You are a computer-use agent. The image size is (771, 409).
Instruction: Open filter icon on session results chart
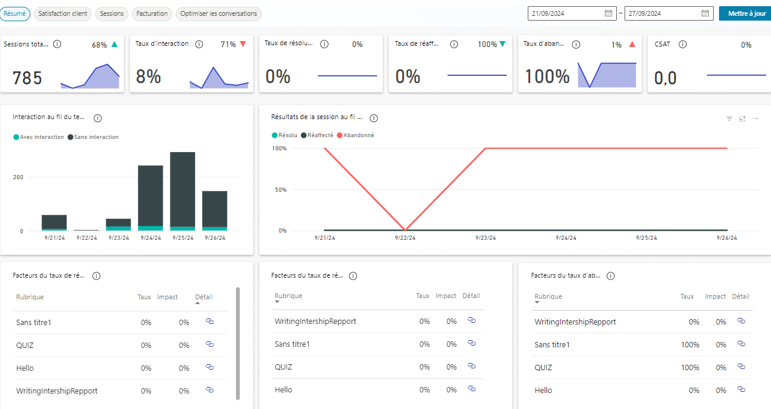[729, 118]
